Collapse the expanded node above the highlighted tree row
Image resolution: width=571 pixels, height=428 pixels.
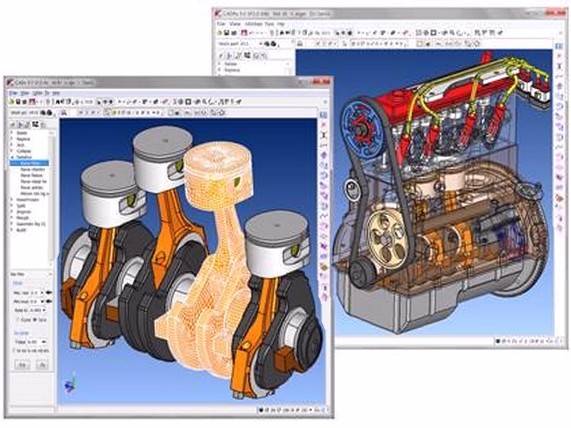click(x=12, y=157)
